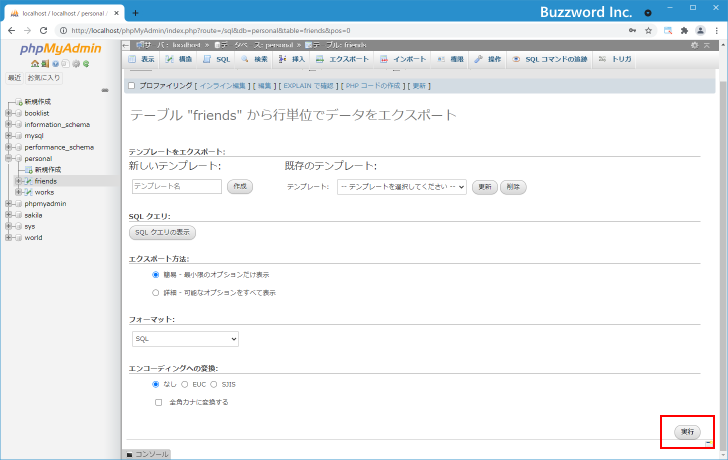Open the インポート tab
This screenshot has height=460, width=728.
pyautogui.click(x=403, y=59)
